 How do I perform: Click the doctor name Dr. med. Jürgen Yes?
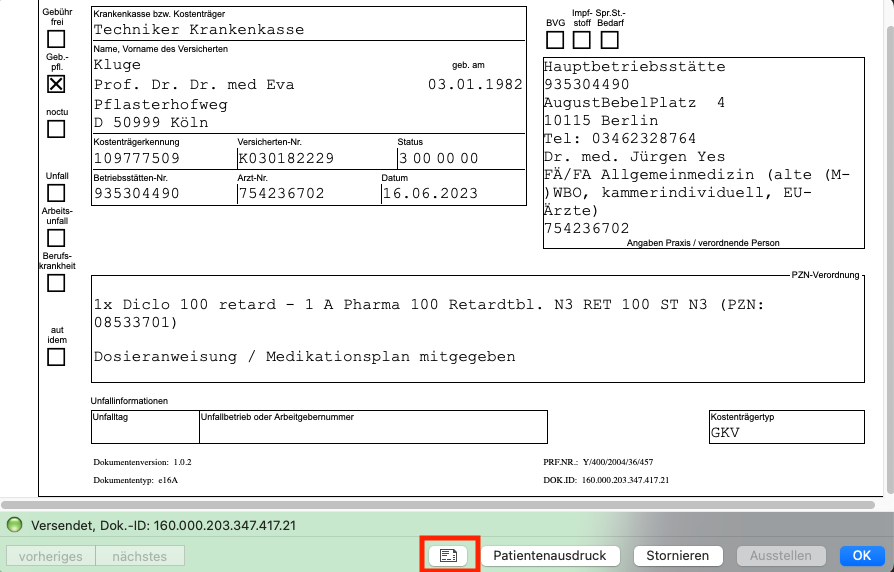(635, 157)
